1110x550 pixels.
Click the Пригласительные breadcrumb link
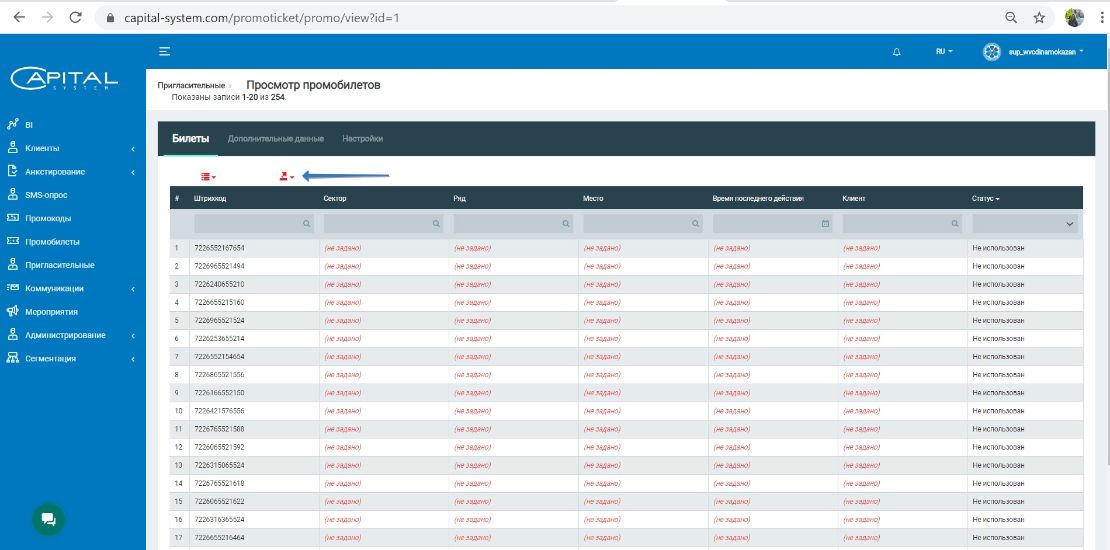tap(191, 86)
